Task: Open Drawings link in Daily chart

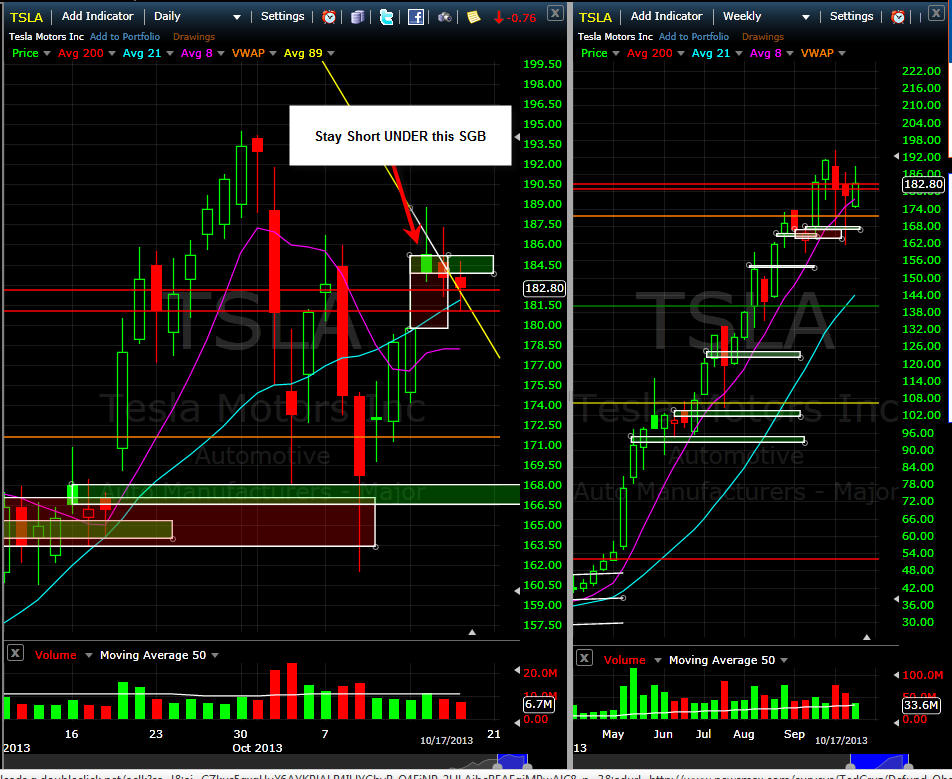Action: pyautogui.click(x=194, y=36)
